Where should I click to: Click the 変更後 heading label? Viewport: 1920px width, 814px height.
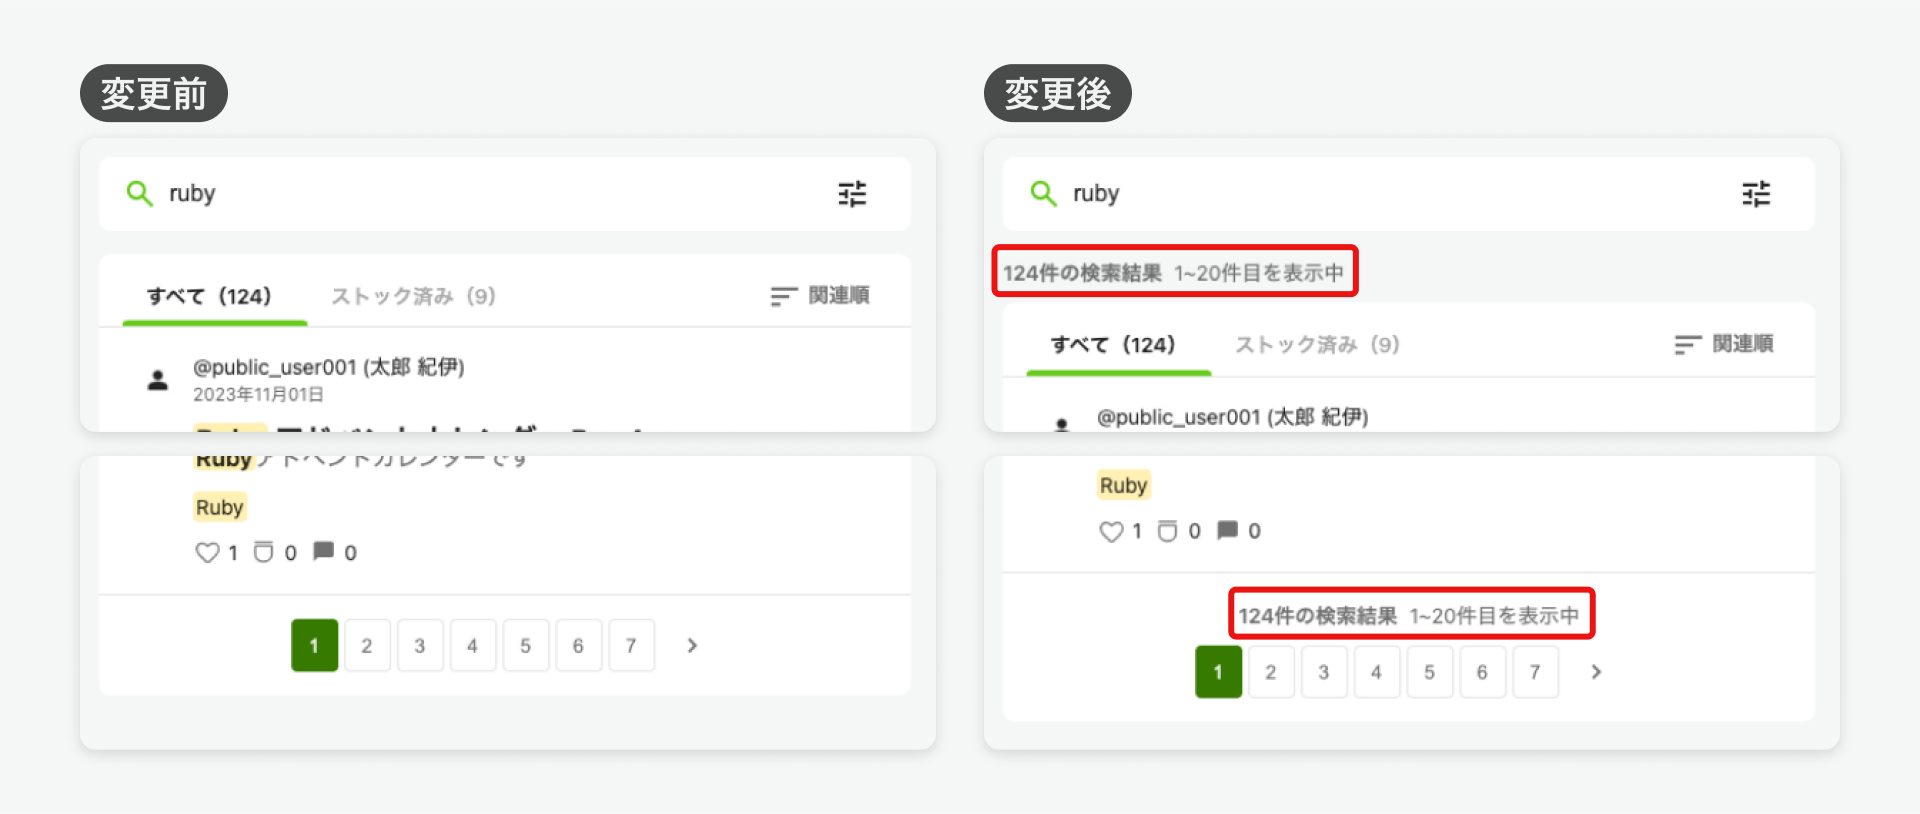tap(1058, 93)
